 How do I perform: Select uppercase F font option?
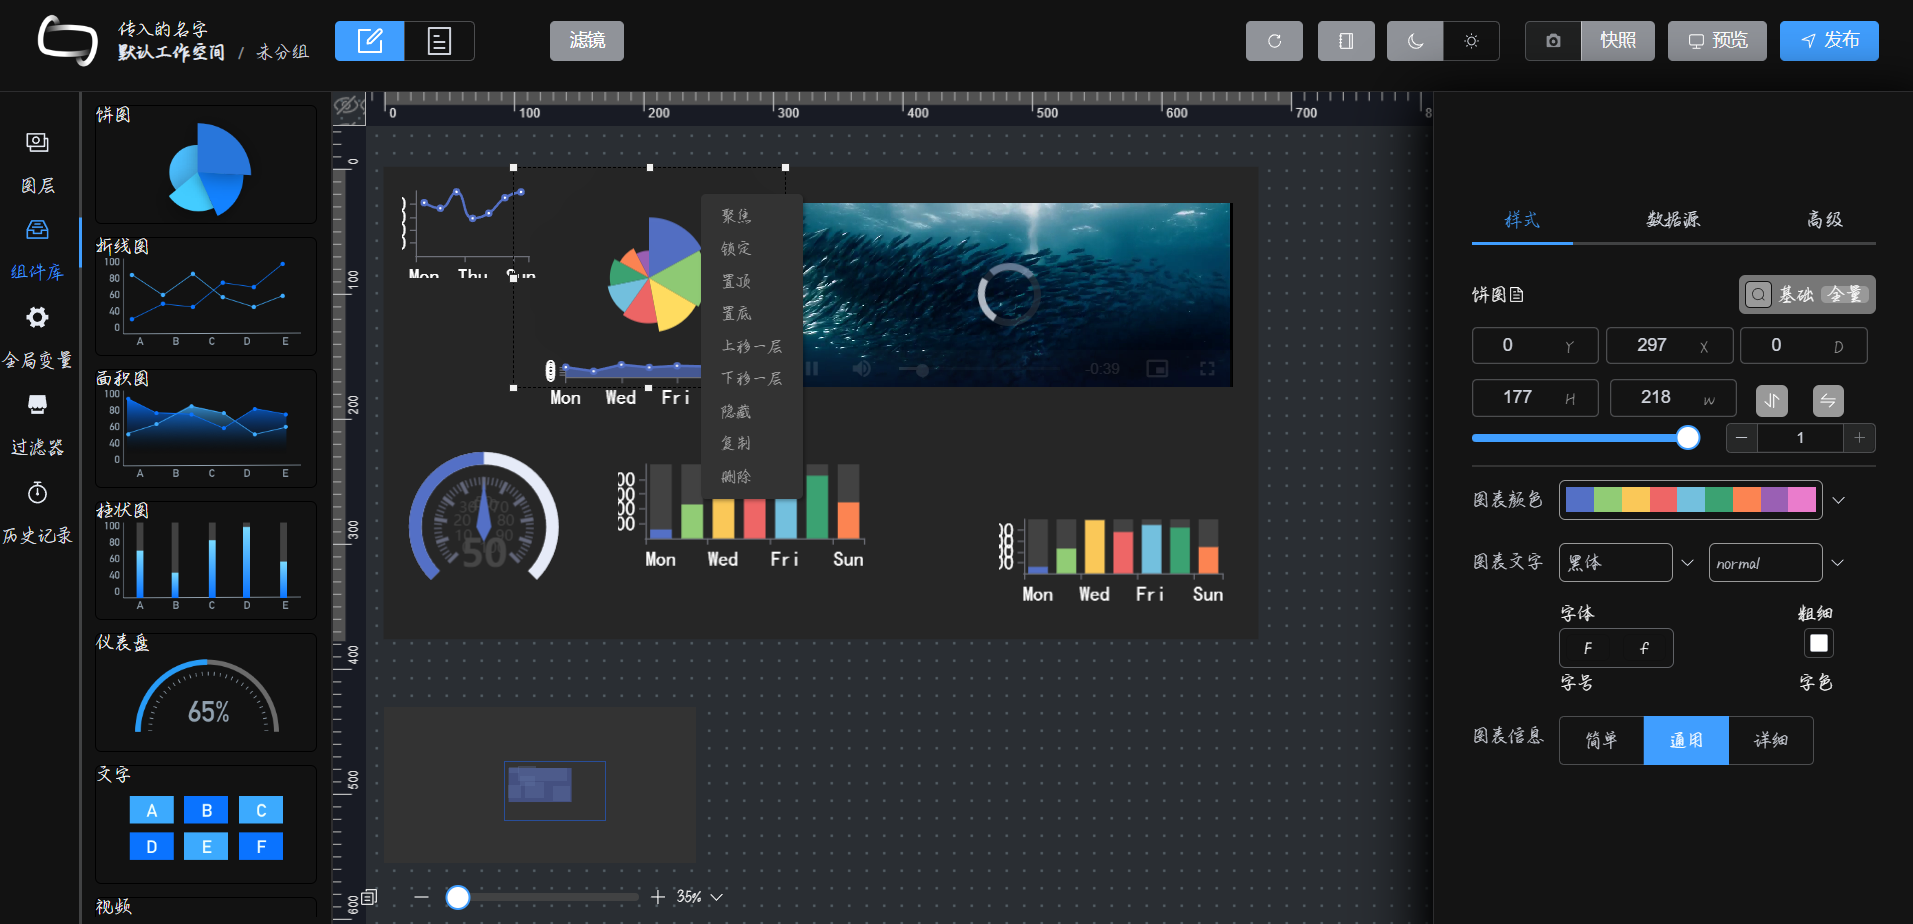(x=1588, y=648)
